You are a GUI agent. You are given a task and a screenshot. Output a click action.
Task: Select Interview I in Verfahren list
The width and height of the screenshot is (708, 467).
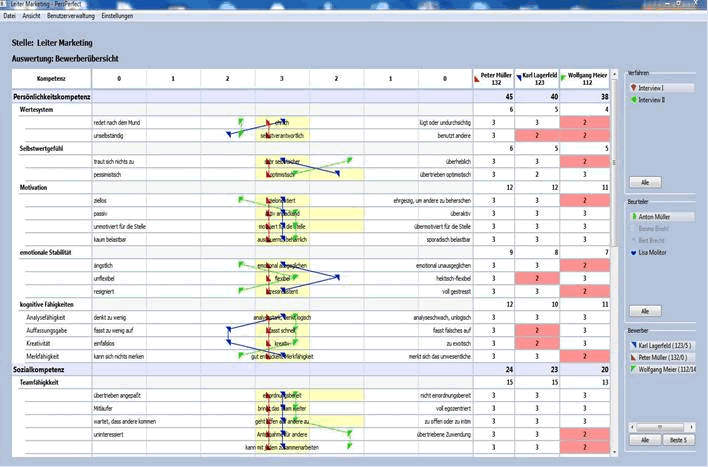[x=661, y=88]
